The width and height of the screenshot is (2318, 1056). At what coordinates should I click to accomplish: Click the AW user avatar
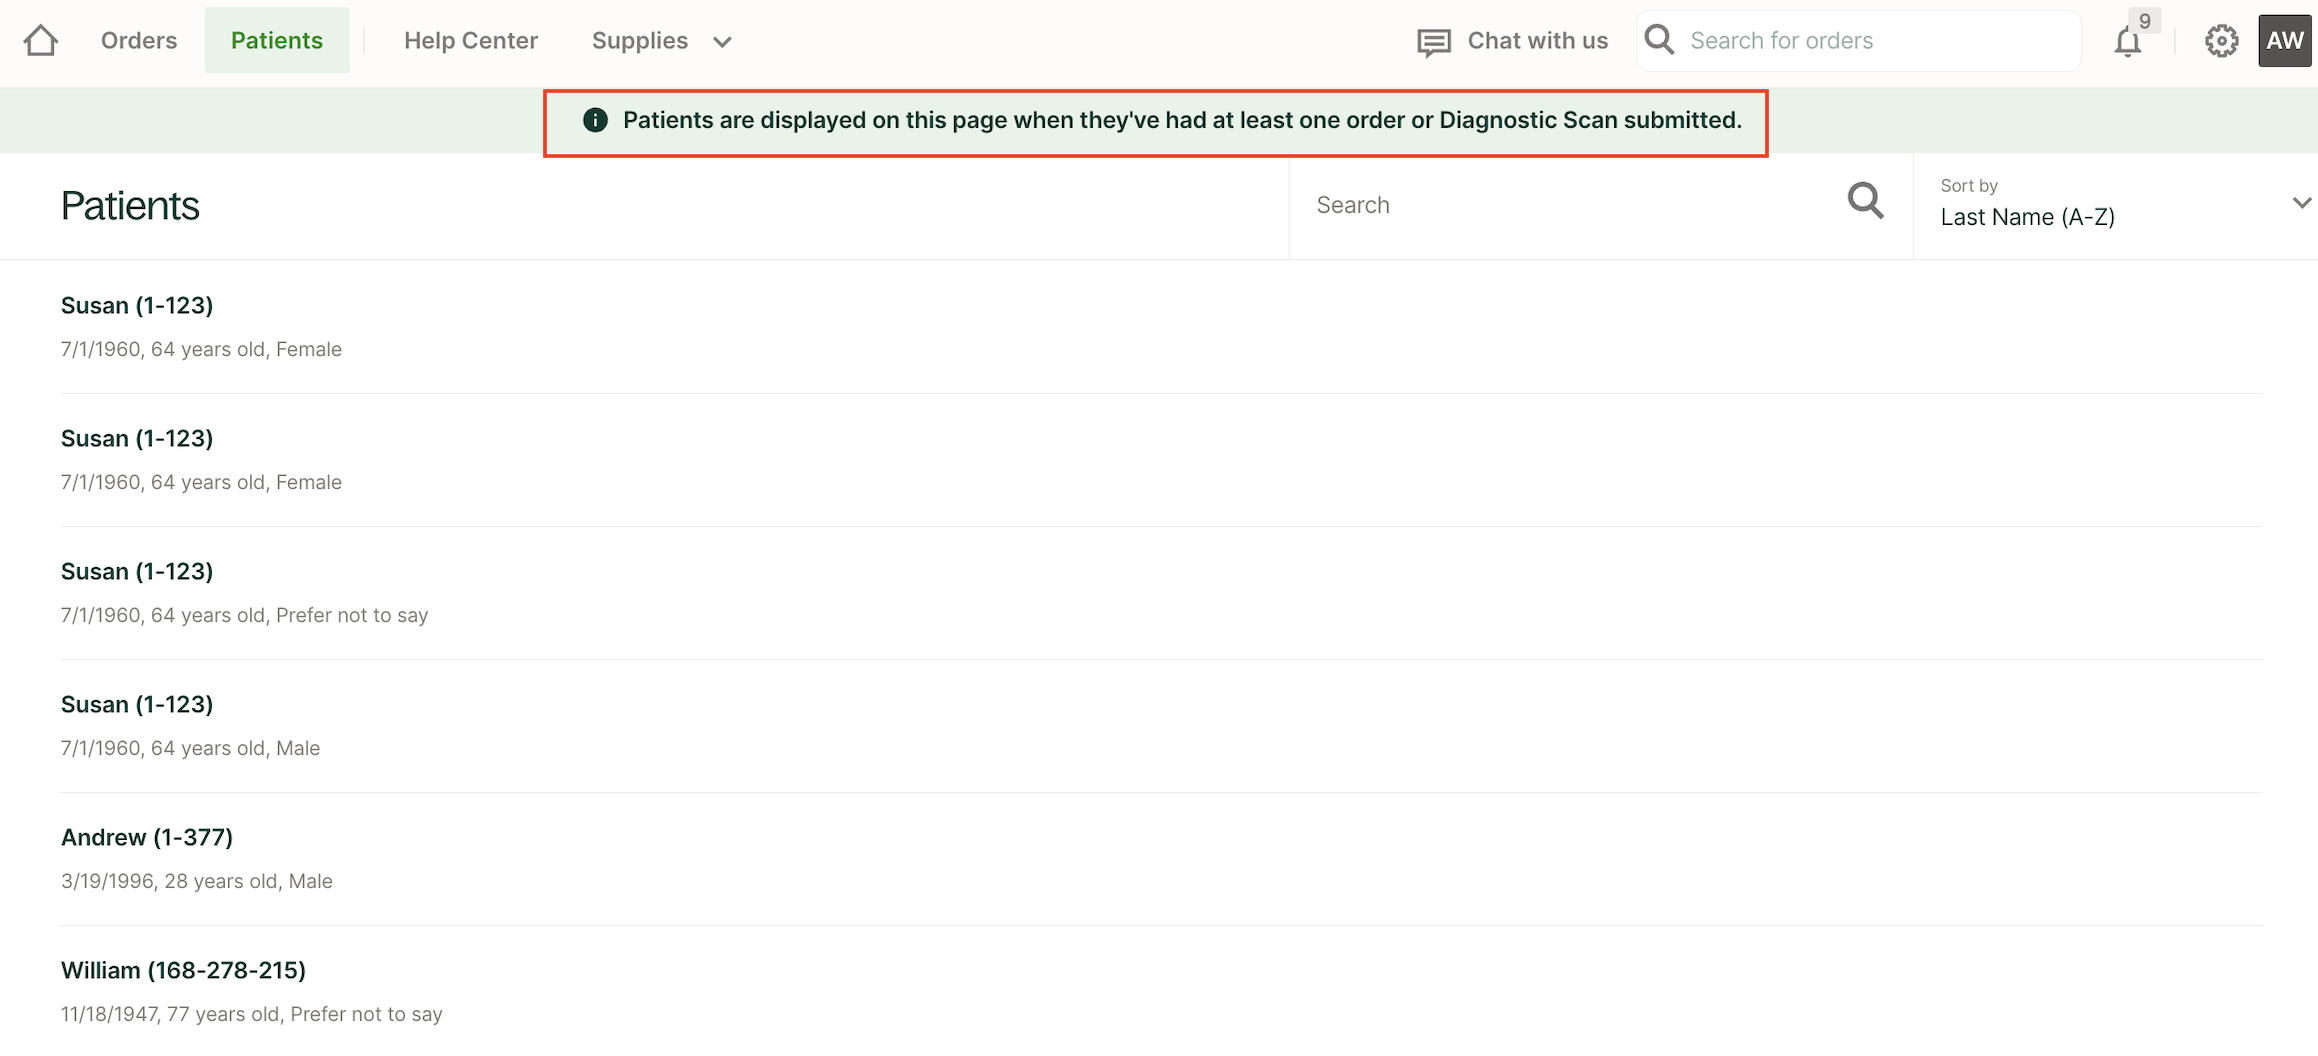2284,40
